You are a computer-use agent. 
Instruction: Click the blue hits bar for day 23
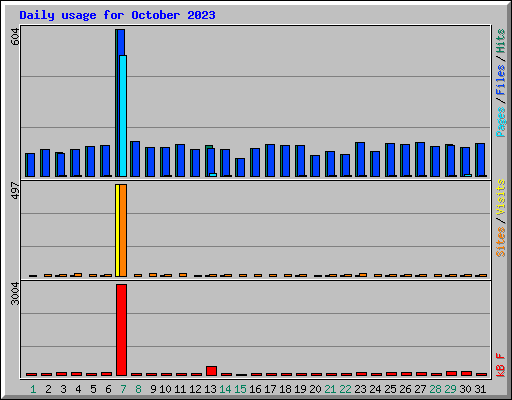360,159
